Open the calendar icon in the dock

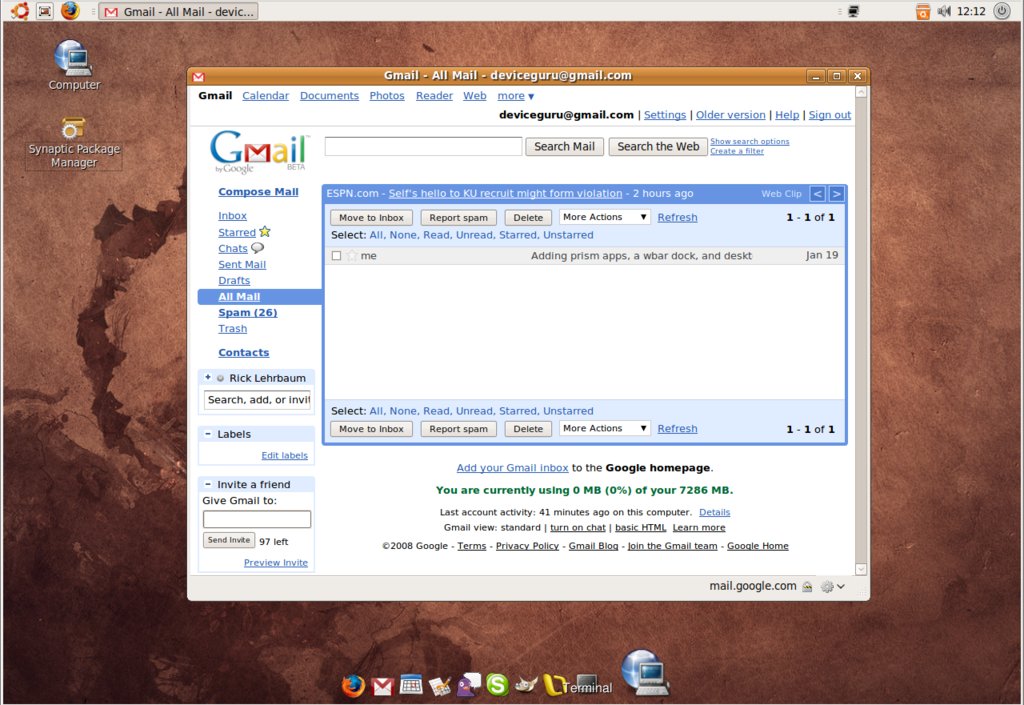[x=411, y=685]
